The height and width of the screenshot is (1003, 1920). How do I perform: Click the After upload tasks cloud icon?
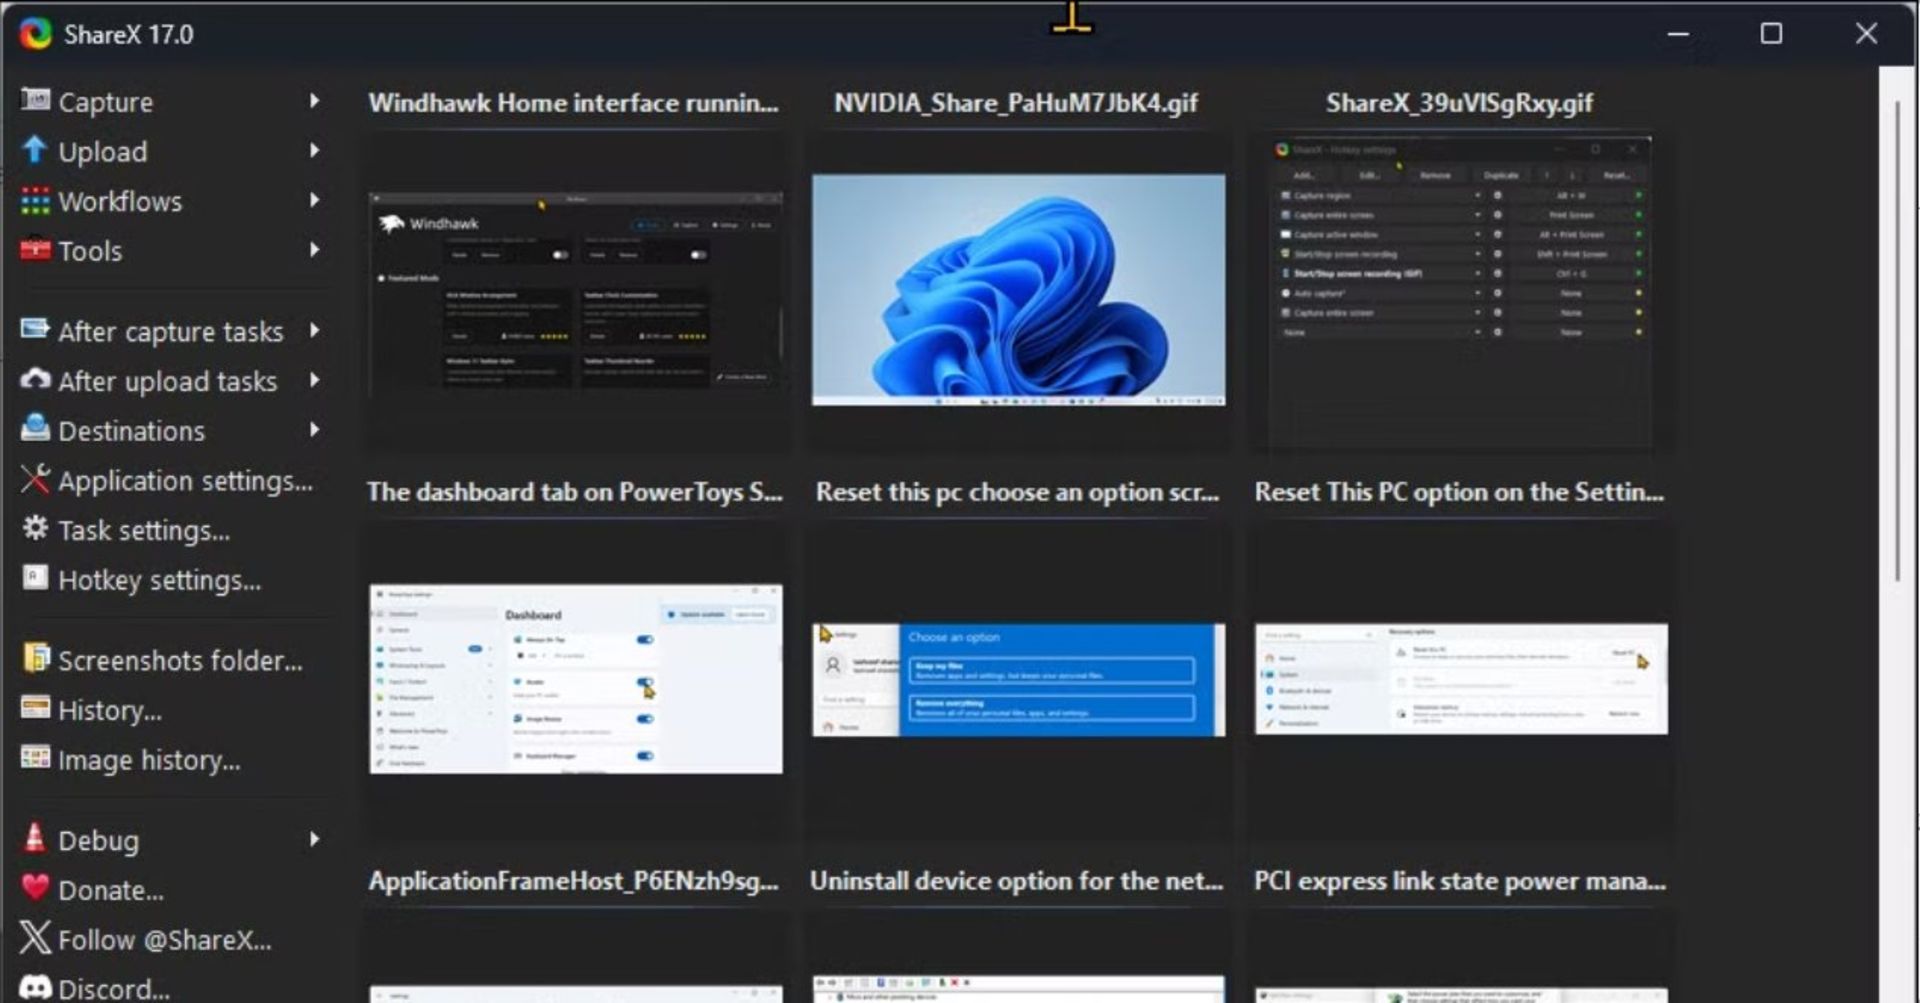[35, 379]
